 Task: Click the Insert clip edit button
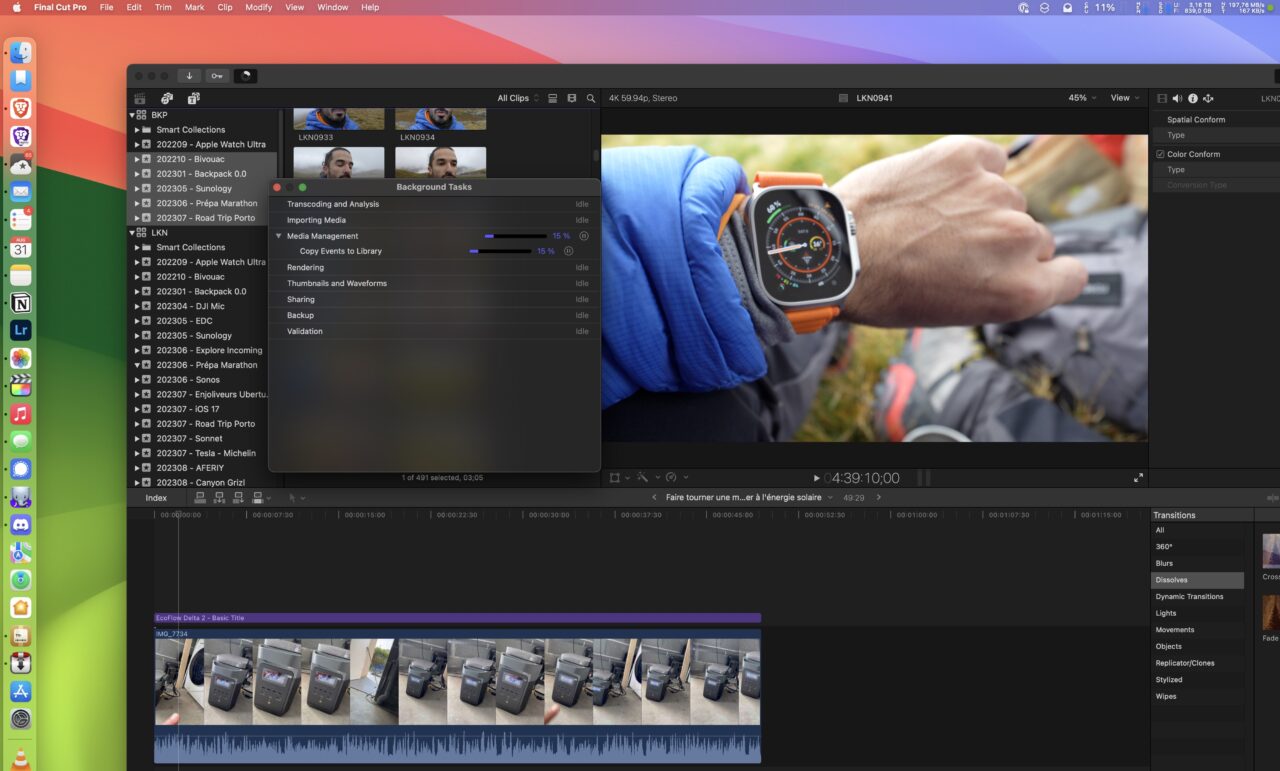219,497
